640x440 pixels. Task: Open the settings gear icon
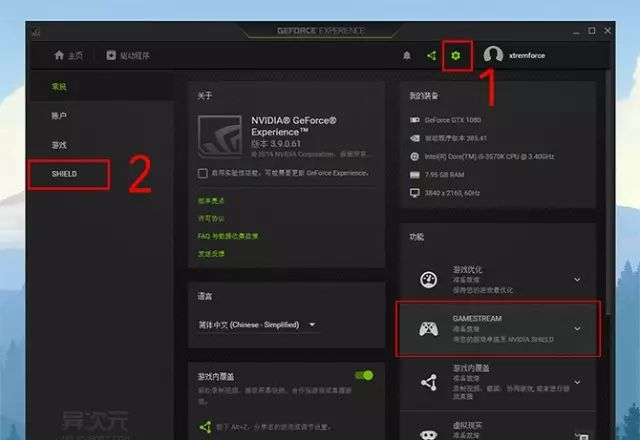click(x=456, y=56)
